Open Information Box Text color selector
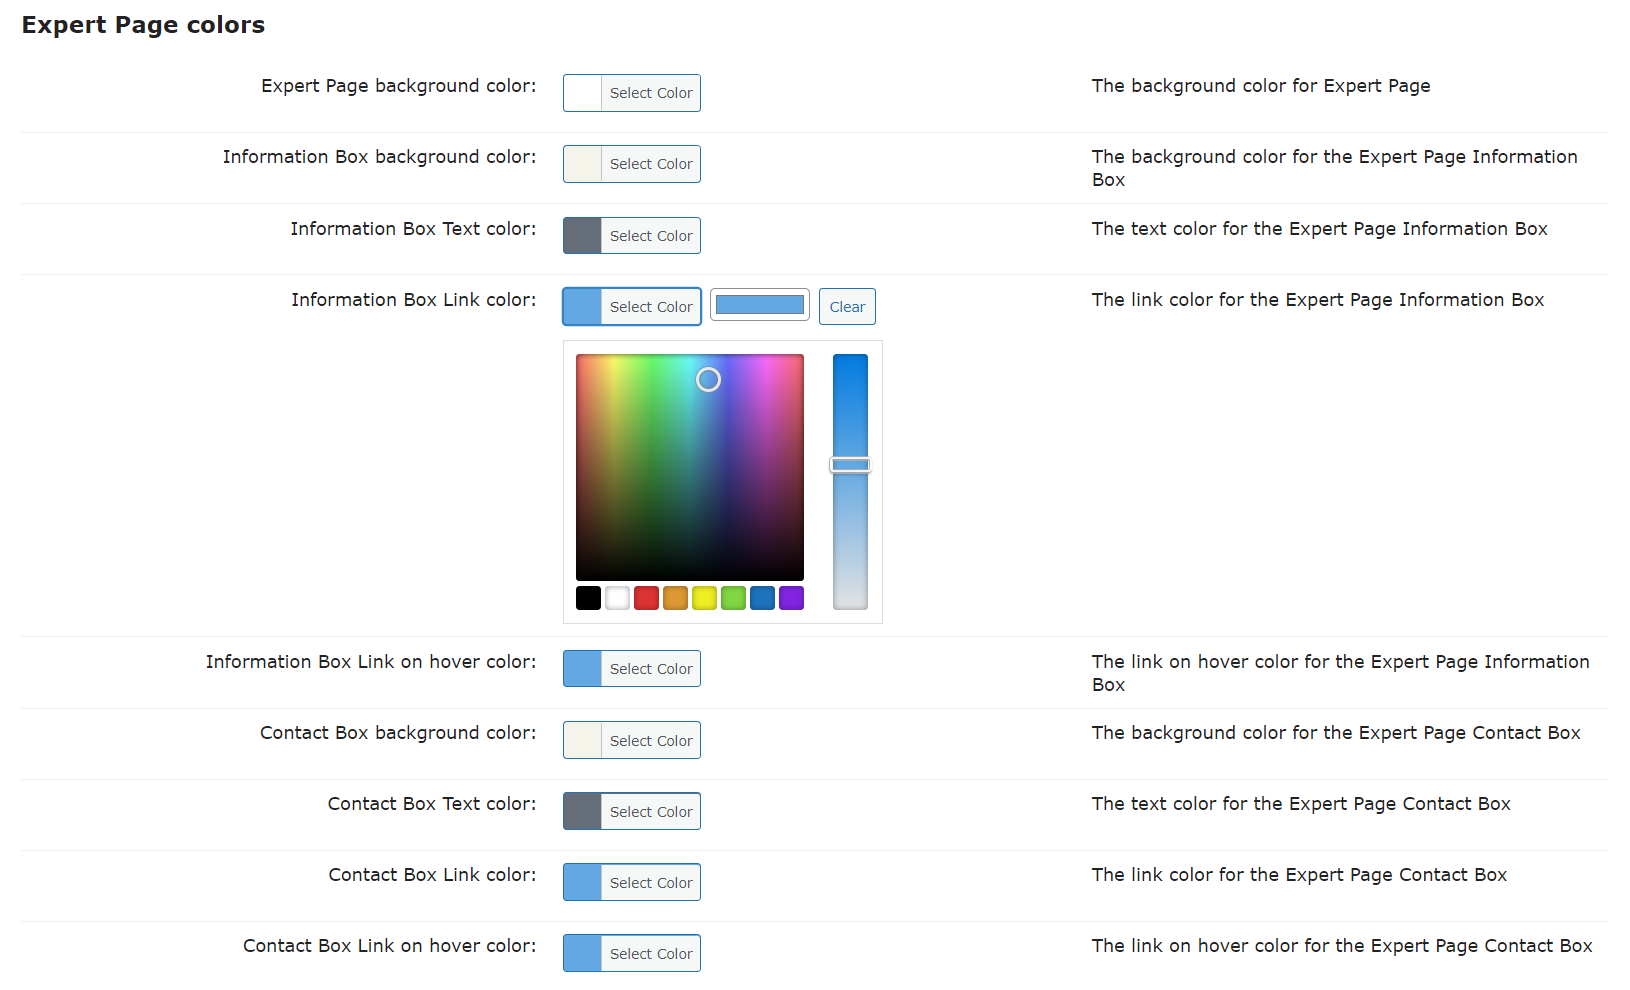This screenshot has width=1630, height=990. (x=631, y=236)
